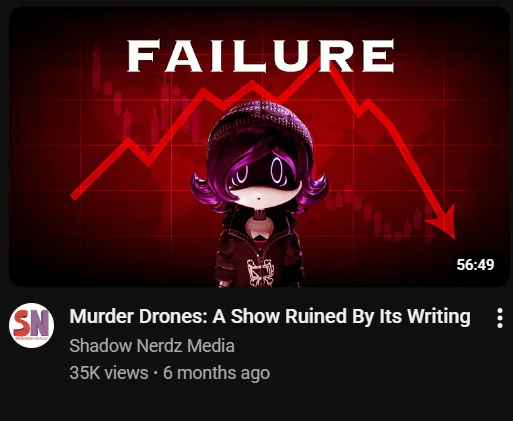This screenshot has width=513, height=421.
Task: Open the Murder Drones video title link
Action: coord(270,316)
